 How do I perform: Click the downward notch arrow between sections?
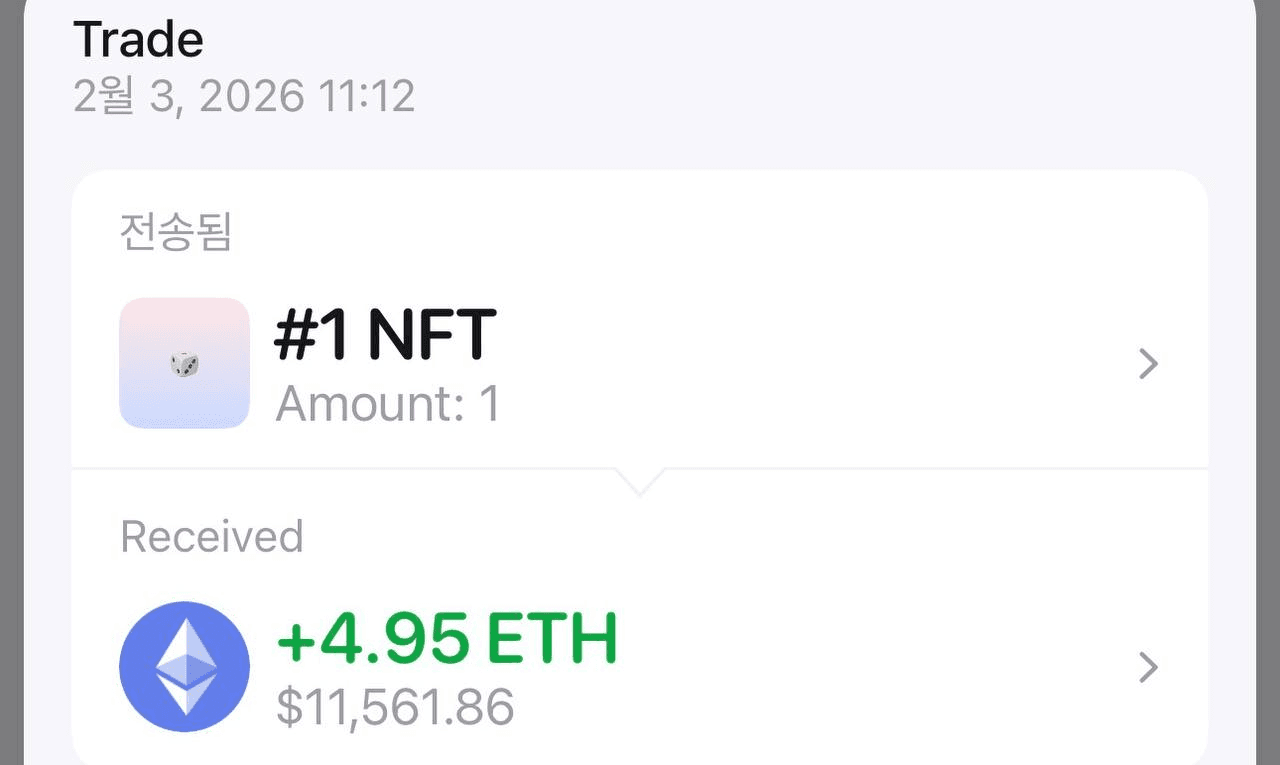coord(639,482)
